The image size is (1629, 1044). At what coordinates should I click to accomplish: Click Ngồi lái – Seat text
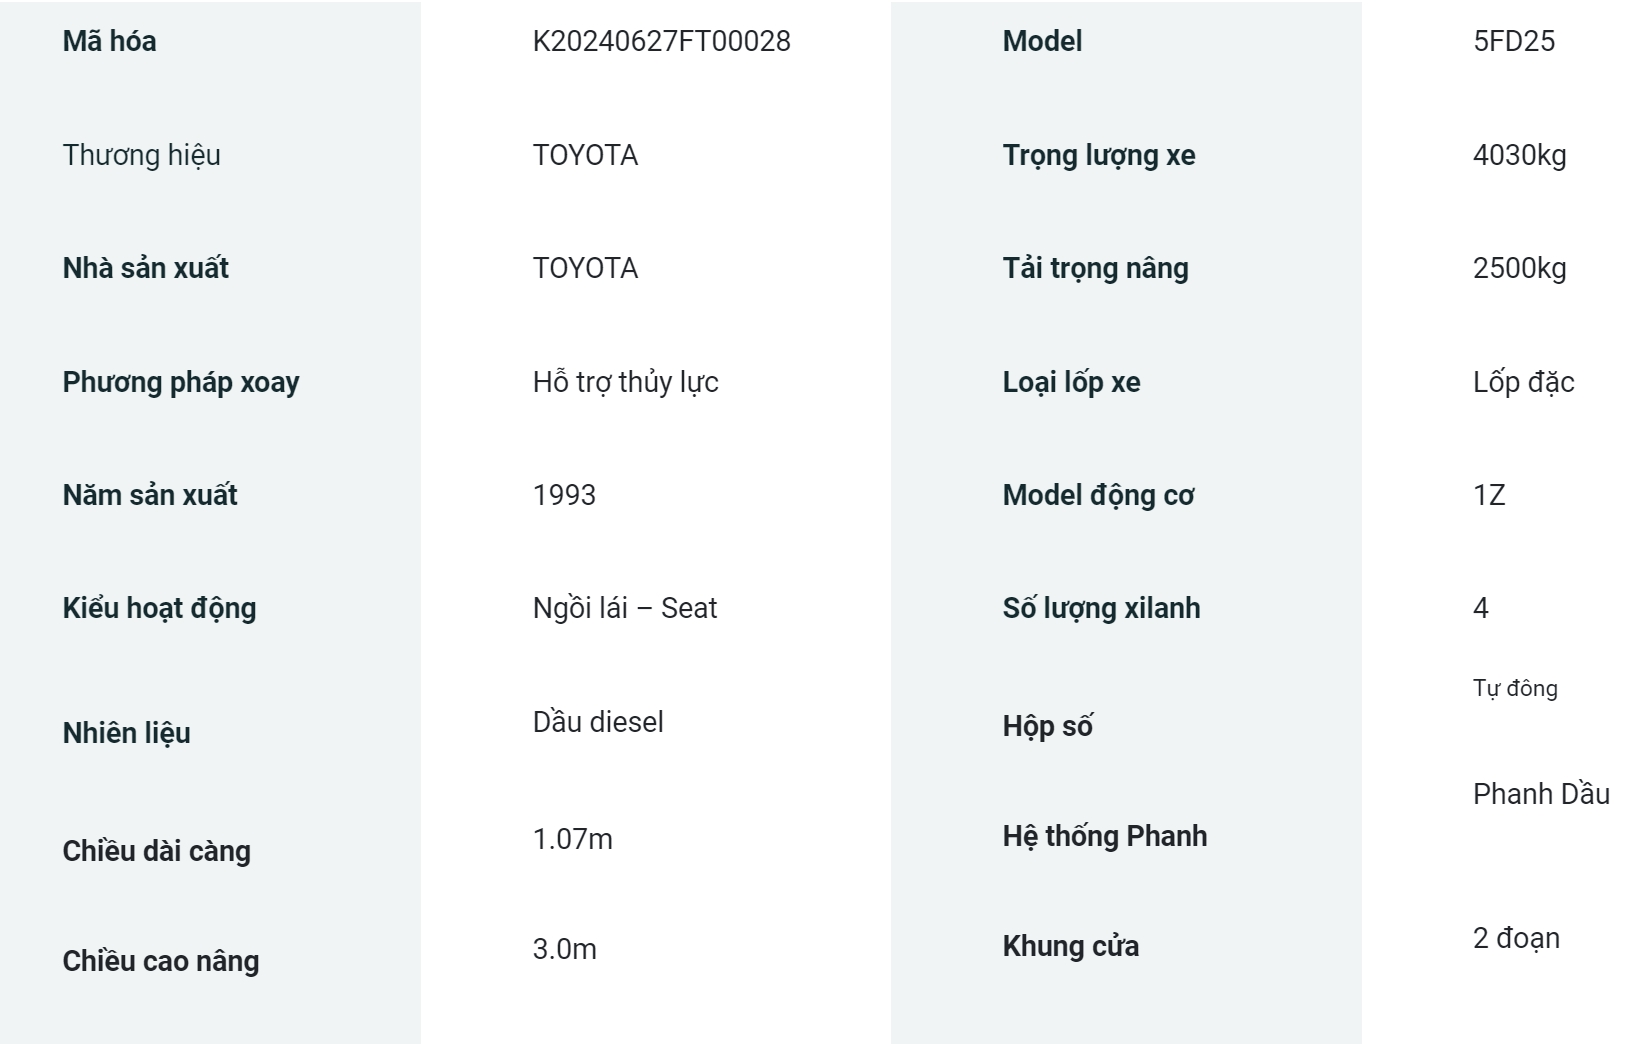625,608
